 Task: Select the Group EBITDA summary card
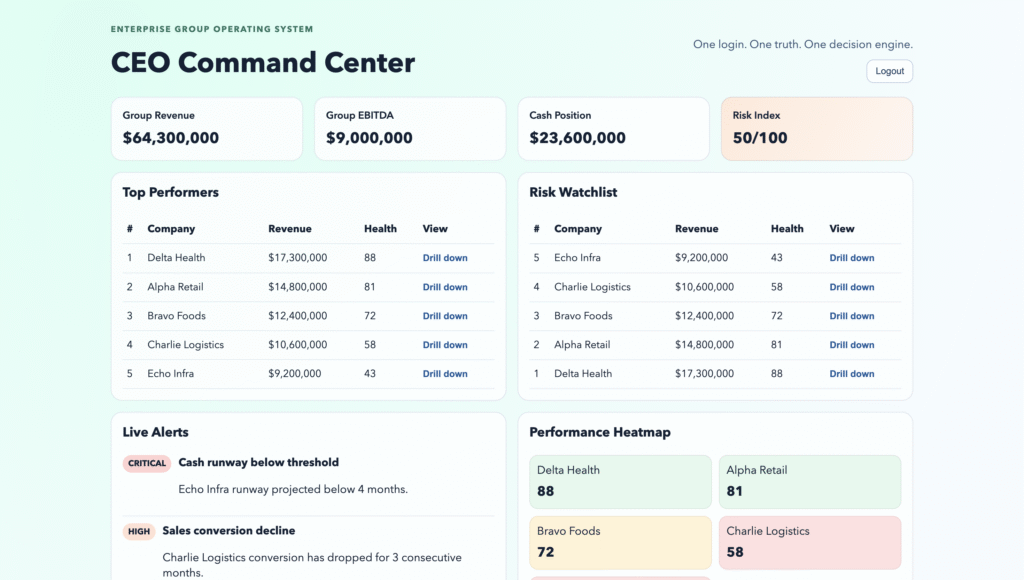tap(409, 128)
